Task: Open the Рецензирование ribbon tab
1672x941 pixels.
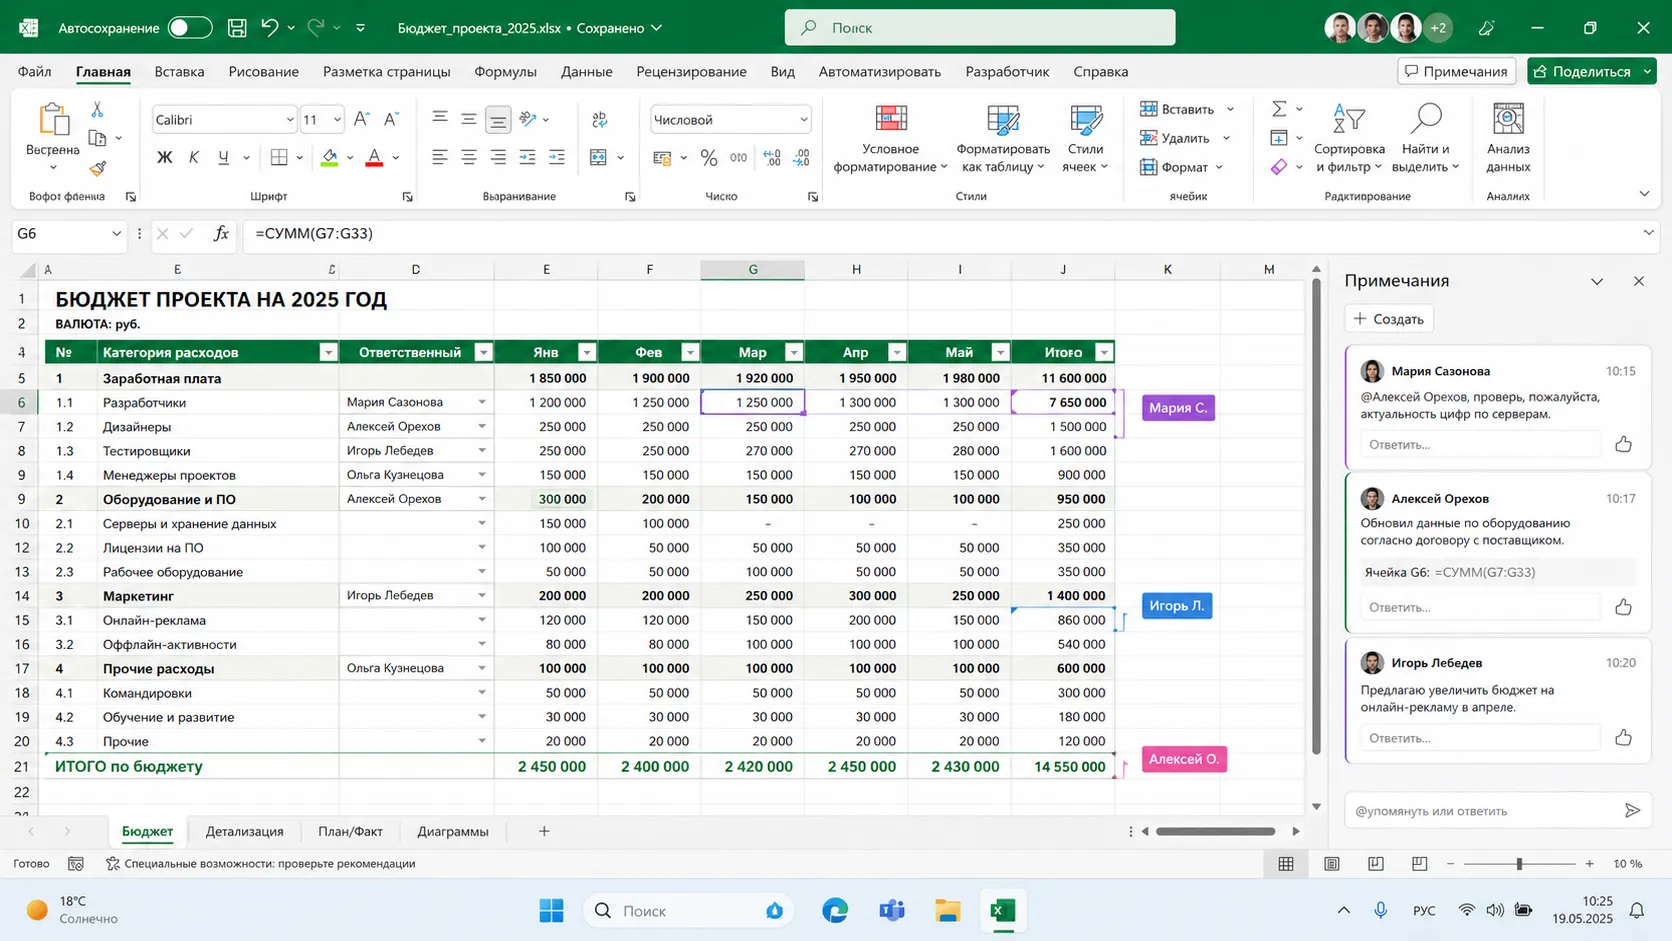Action: tap(691, 71)
